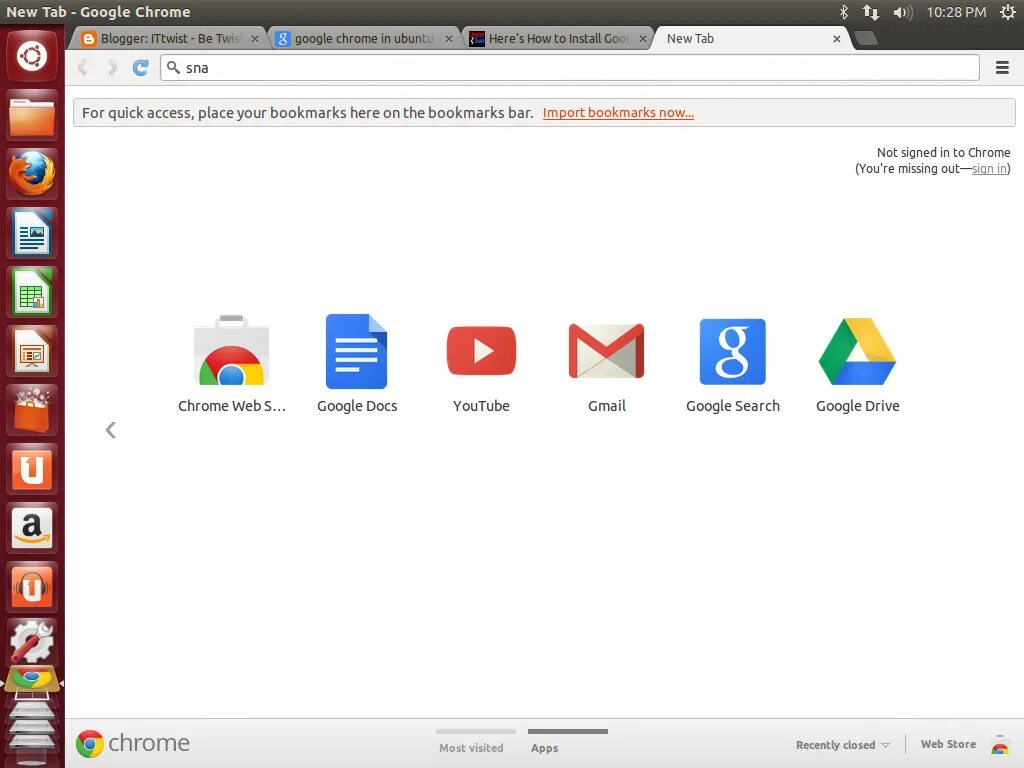Open LibreOffice Calc from launcher
The height and width of the screenshot is (768, 1024).
click(32, 292)
